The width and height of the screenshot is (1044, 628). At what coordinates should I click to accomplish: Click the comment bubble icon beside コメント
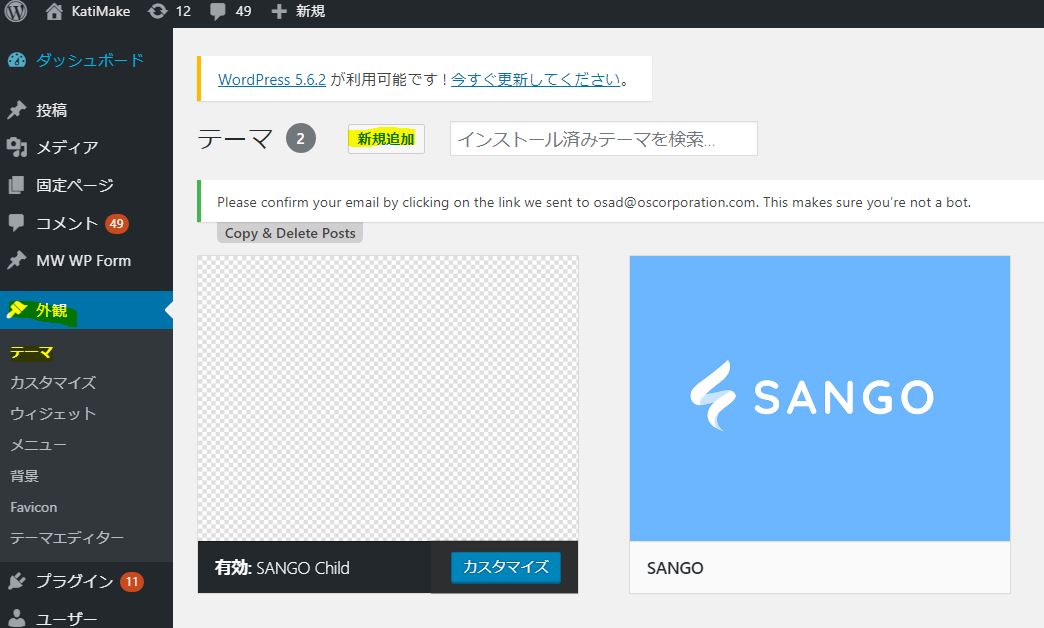17,222
